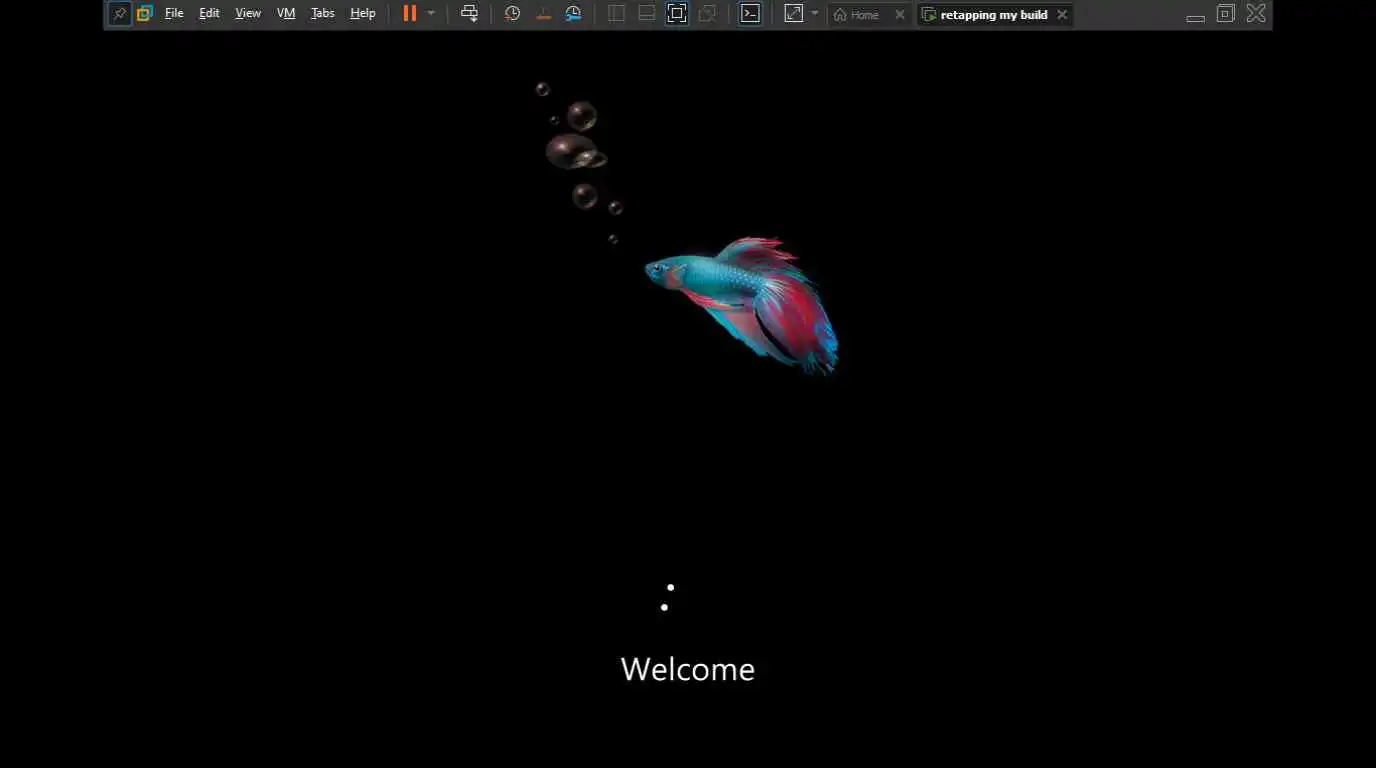Revert the VM to its previous snapshot

(x=543, y=14)
